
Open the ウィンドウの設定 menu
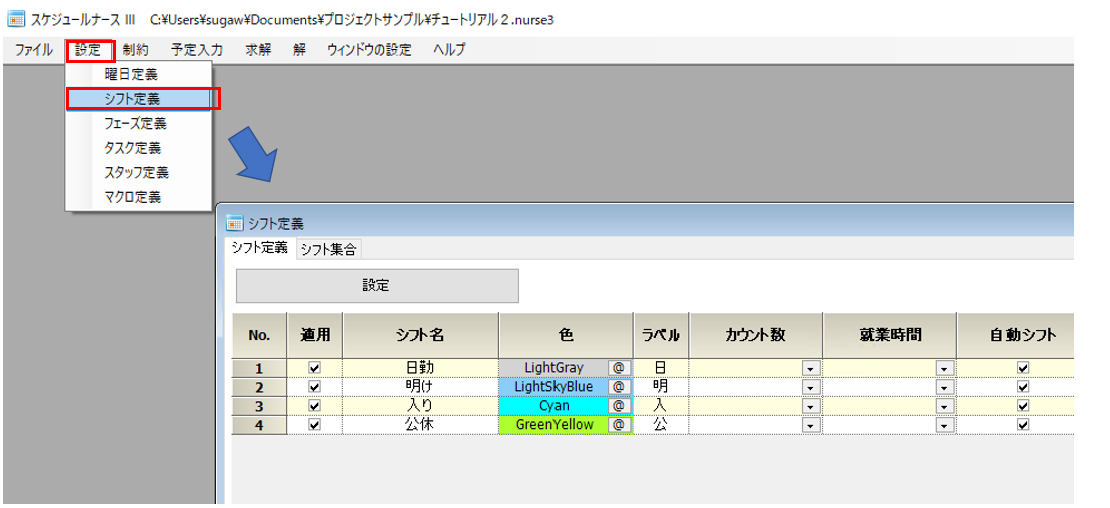(369, 50)
